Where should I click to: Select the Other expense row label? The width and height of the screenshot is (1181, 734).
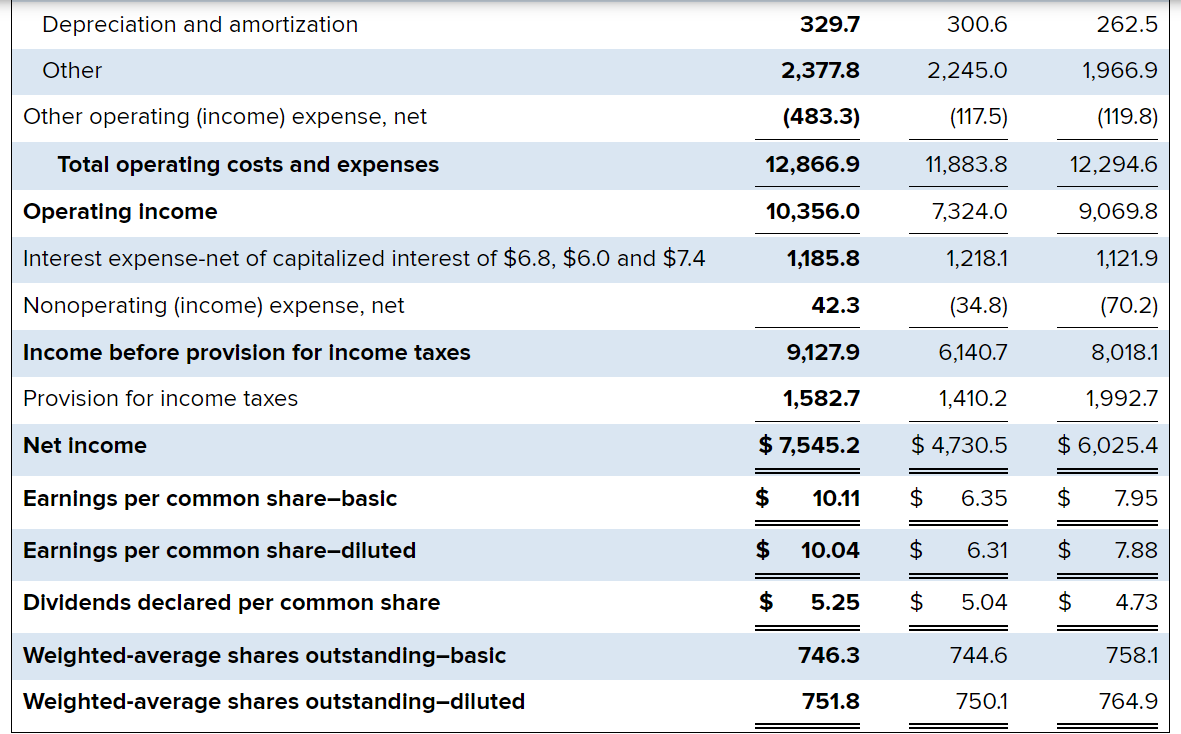tap(72, 71)
